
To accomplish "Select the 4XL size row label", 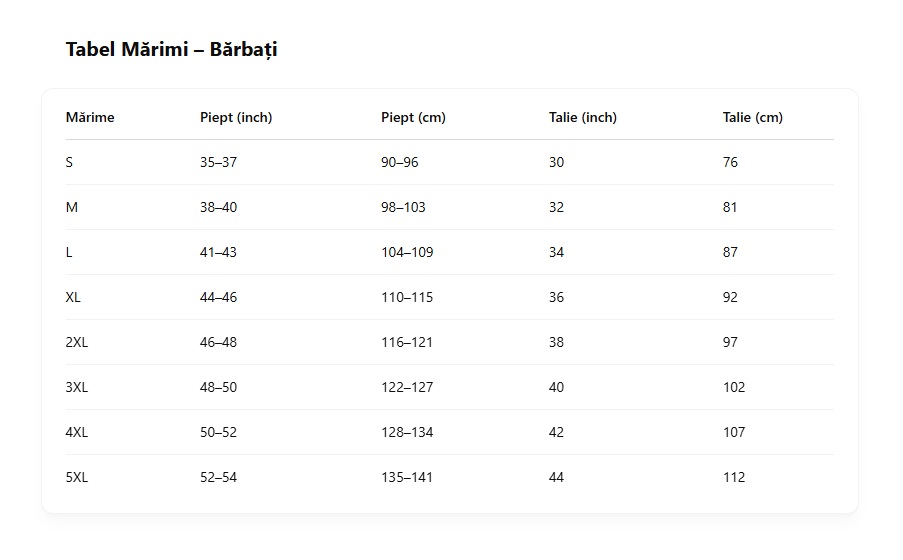I will [77, 432].
